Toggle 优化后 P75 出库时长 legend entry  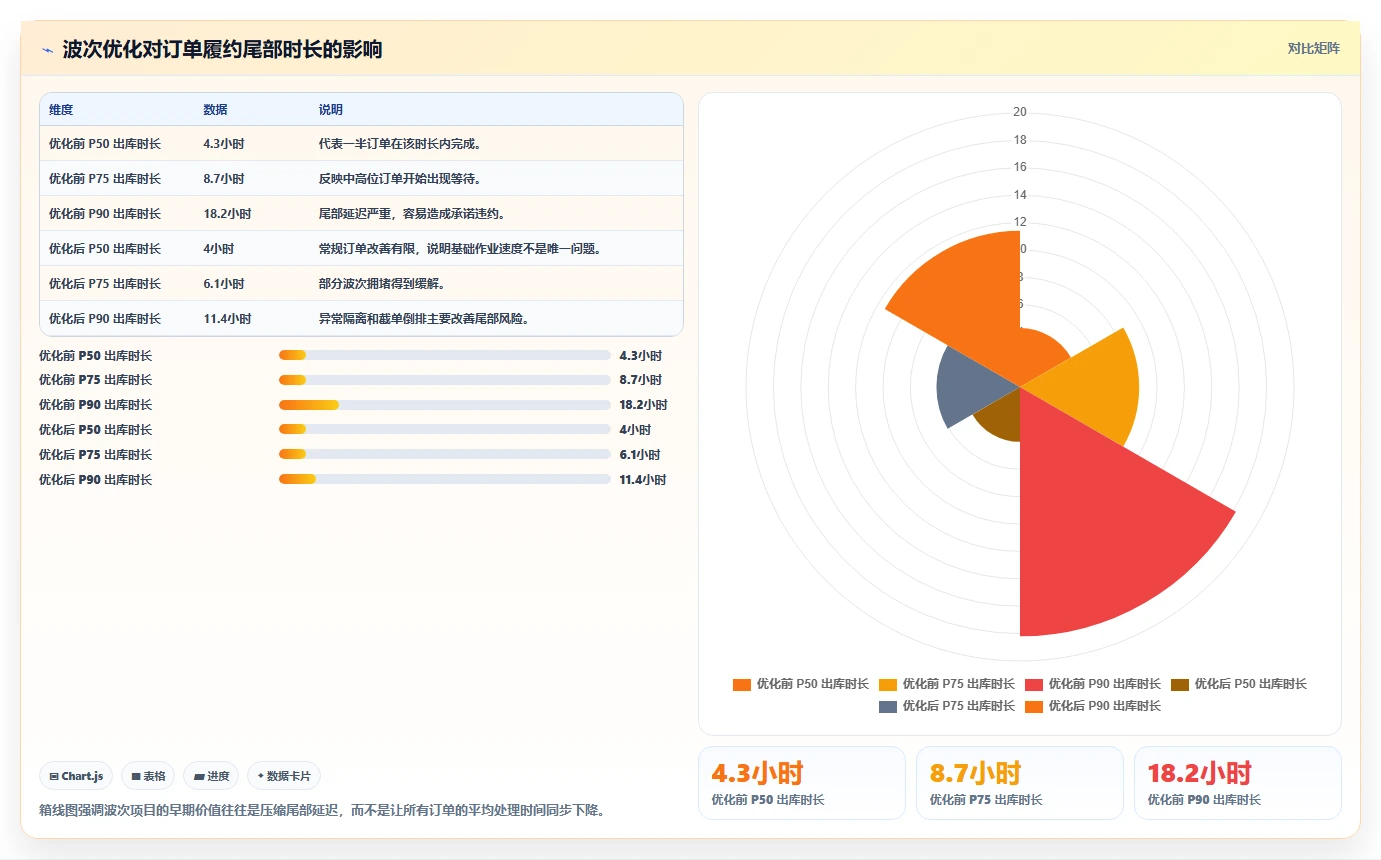[x=947, y=707]
